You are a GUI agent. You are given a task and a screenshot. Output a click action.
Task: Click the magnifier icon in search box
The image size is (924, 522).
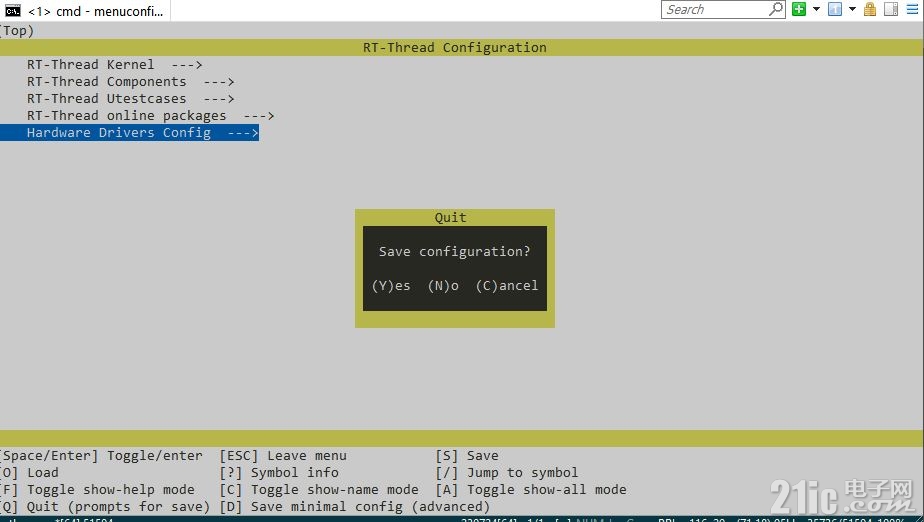click(776, 9)
